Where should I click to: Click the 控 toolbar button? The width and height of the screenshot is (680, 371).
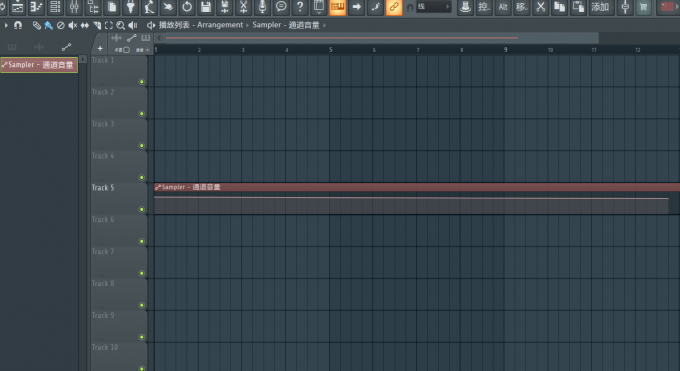tap(484, 7)
